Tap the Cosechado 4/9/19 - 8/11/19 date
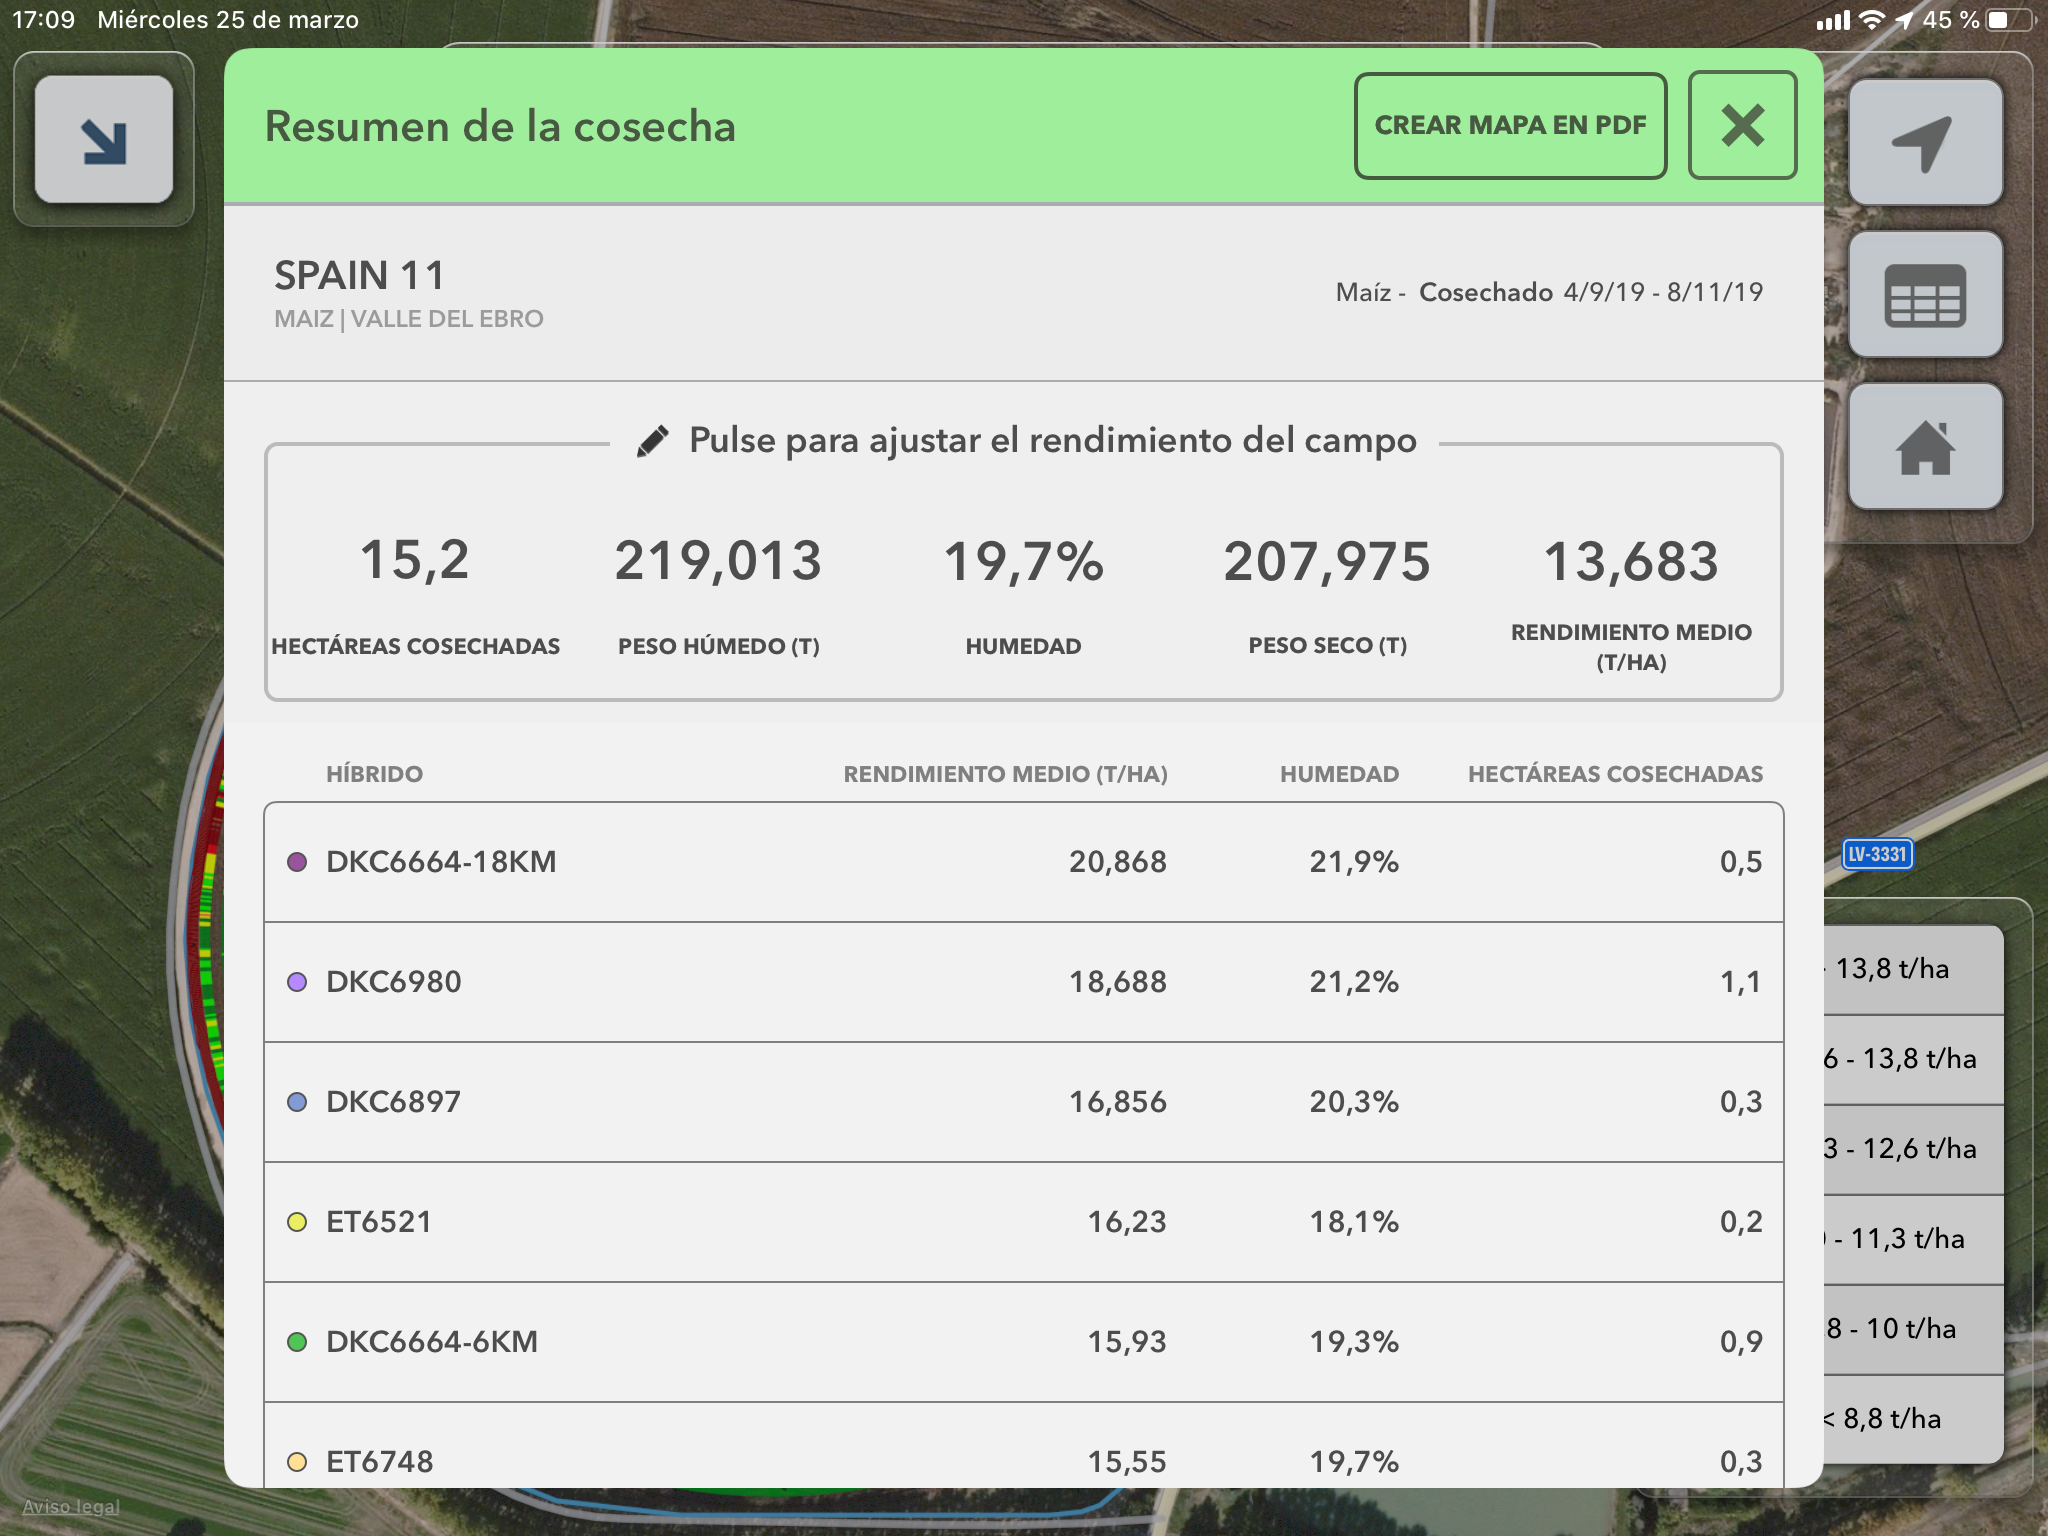 point(1591,292)
